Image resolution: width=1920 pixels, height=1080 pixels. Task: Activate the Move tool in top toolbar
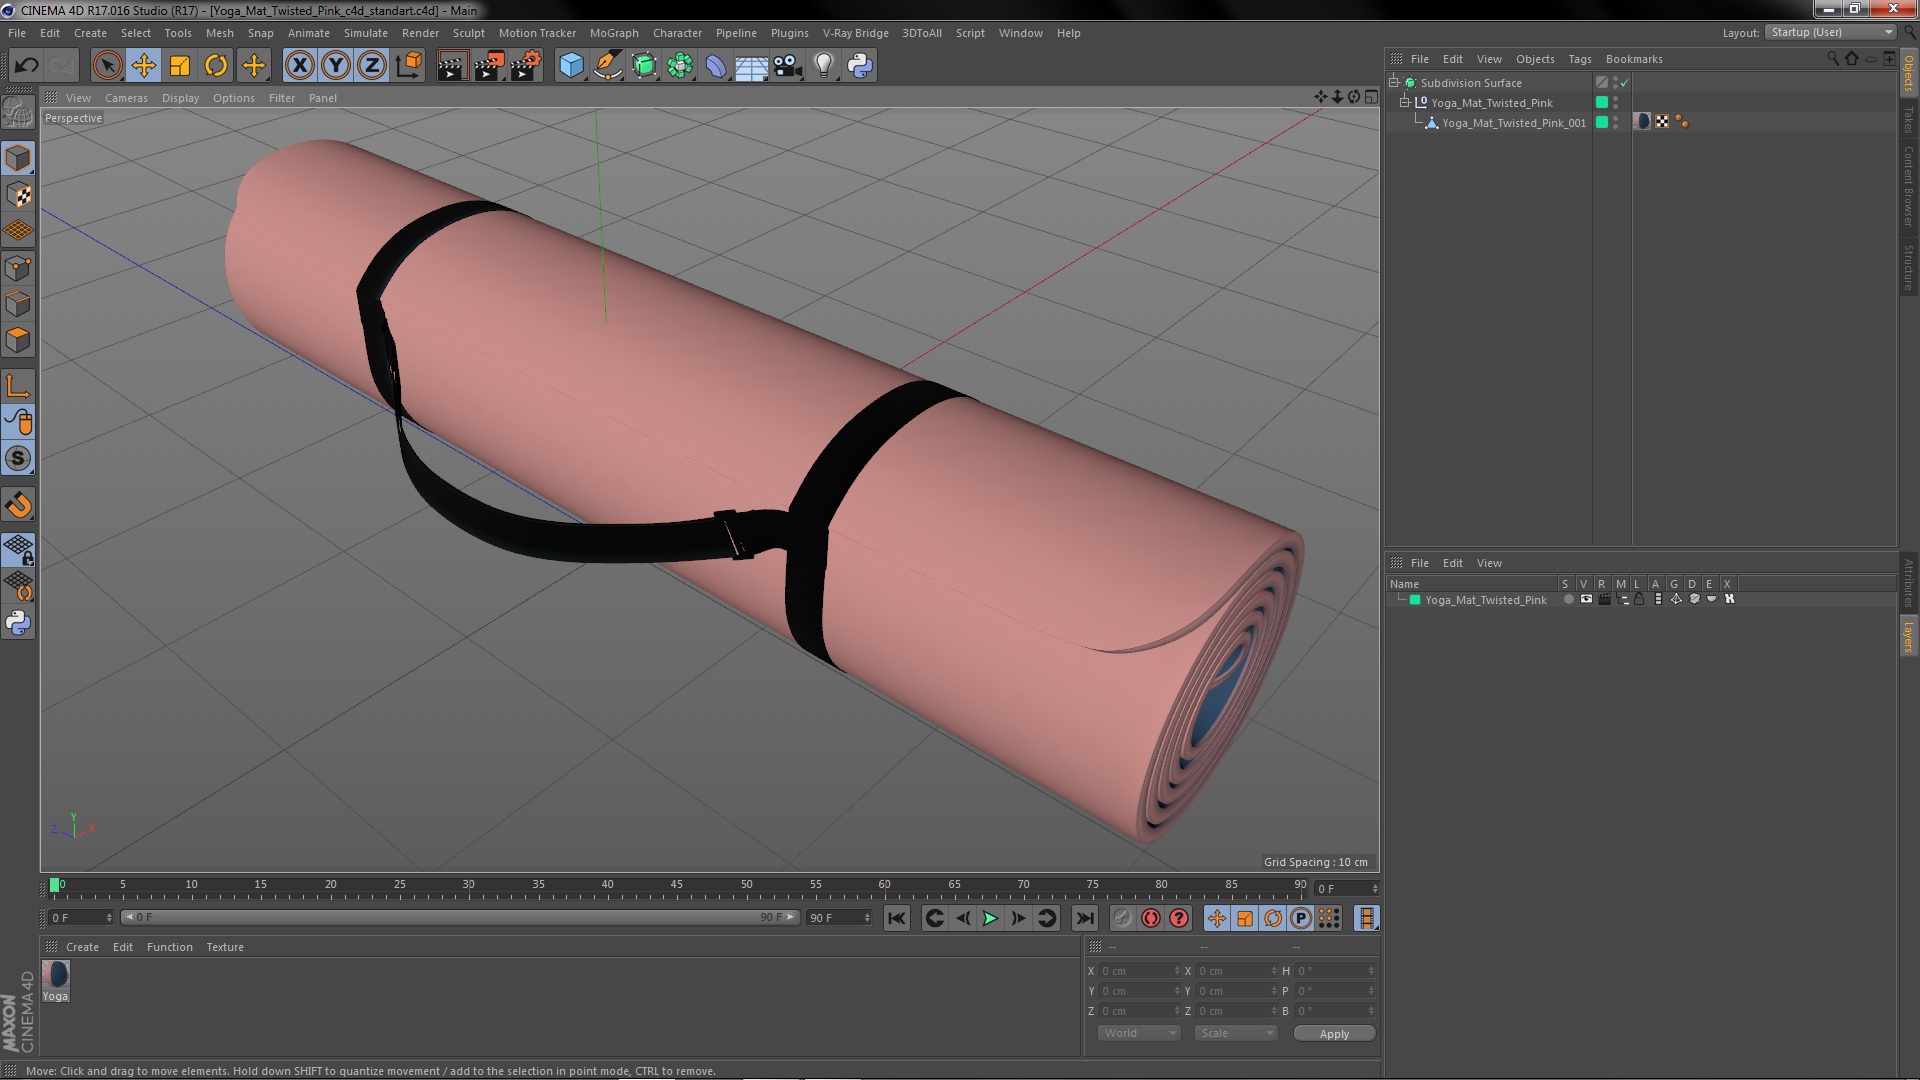[144, 66]
